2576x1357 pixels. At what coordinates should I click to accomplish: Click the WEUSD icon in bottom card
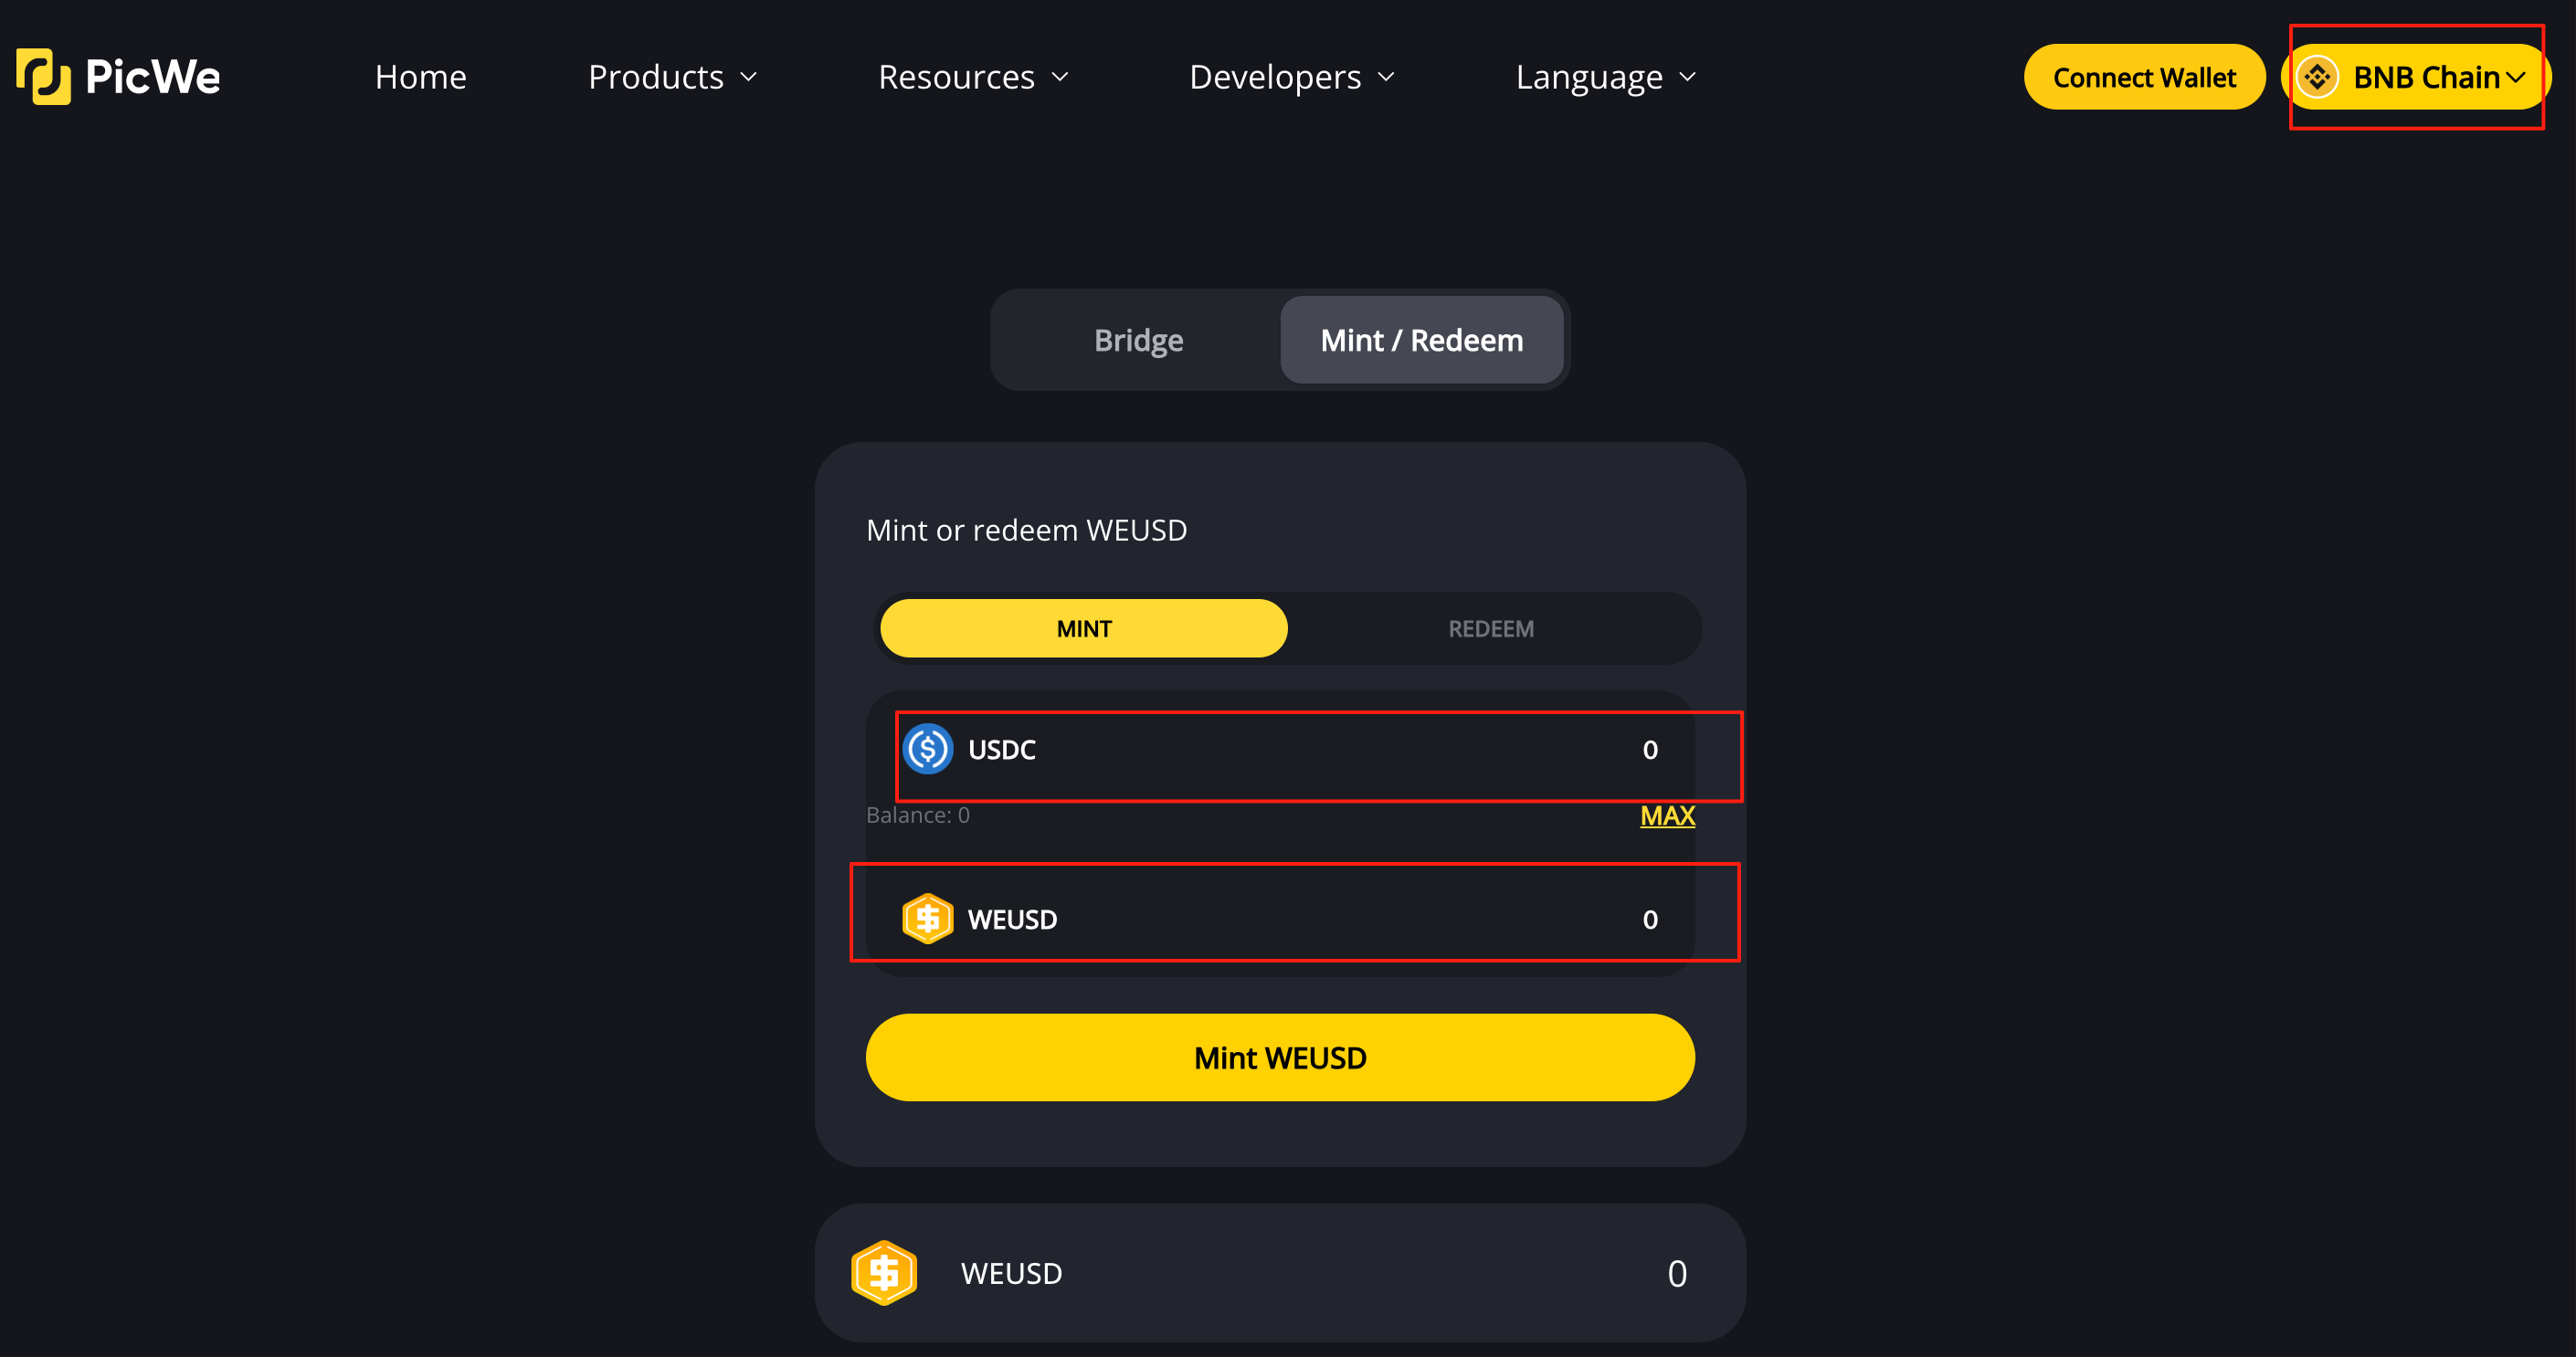tap(884, 1273)
